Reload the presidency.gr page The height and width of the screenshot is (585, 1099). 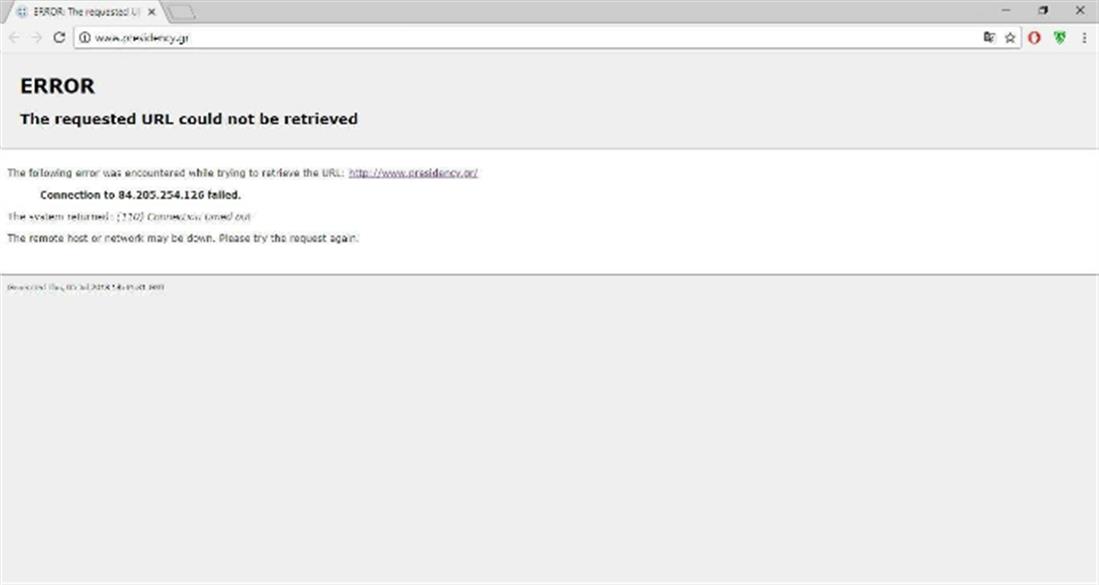(x=59, y=37)
